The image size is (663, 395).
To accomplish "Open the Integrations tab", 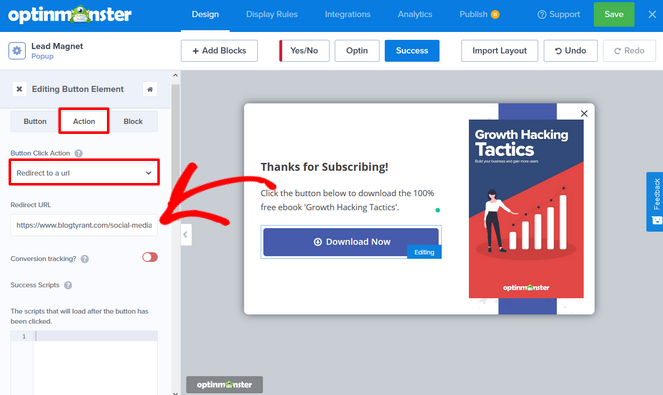I will pos(348,14).
